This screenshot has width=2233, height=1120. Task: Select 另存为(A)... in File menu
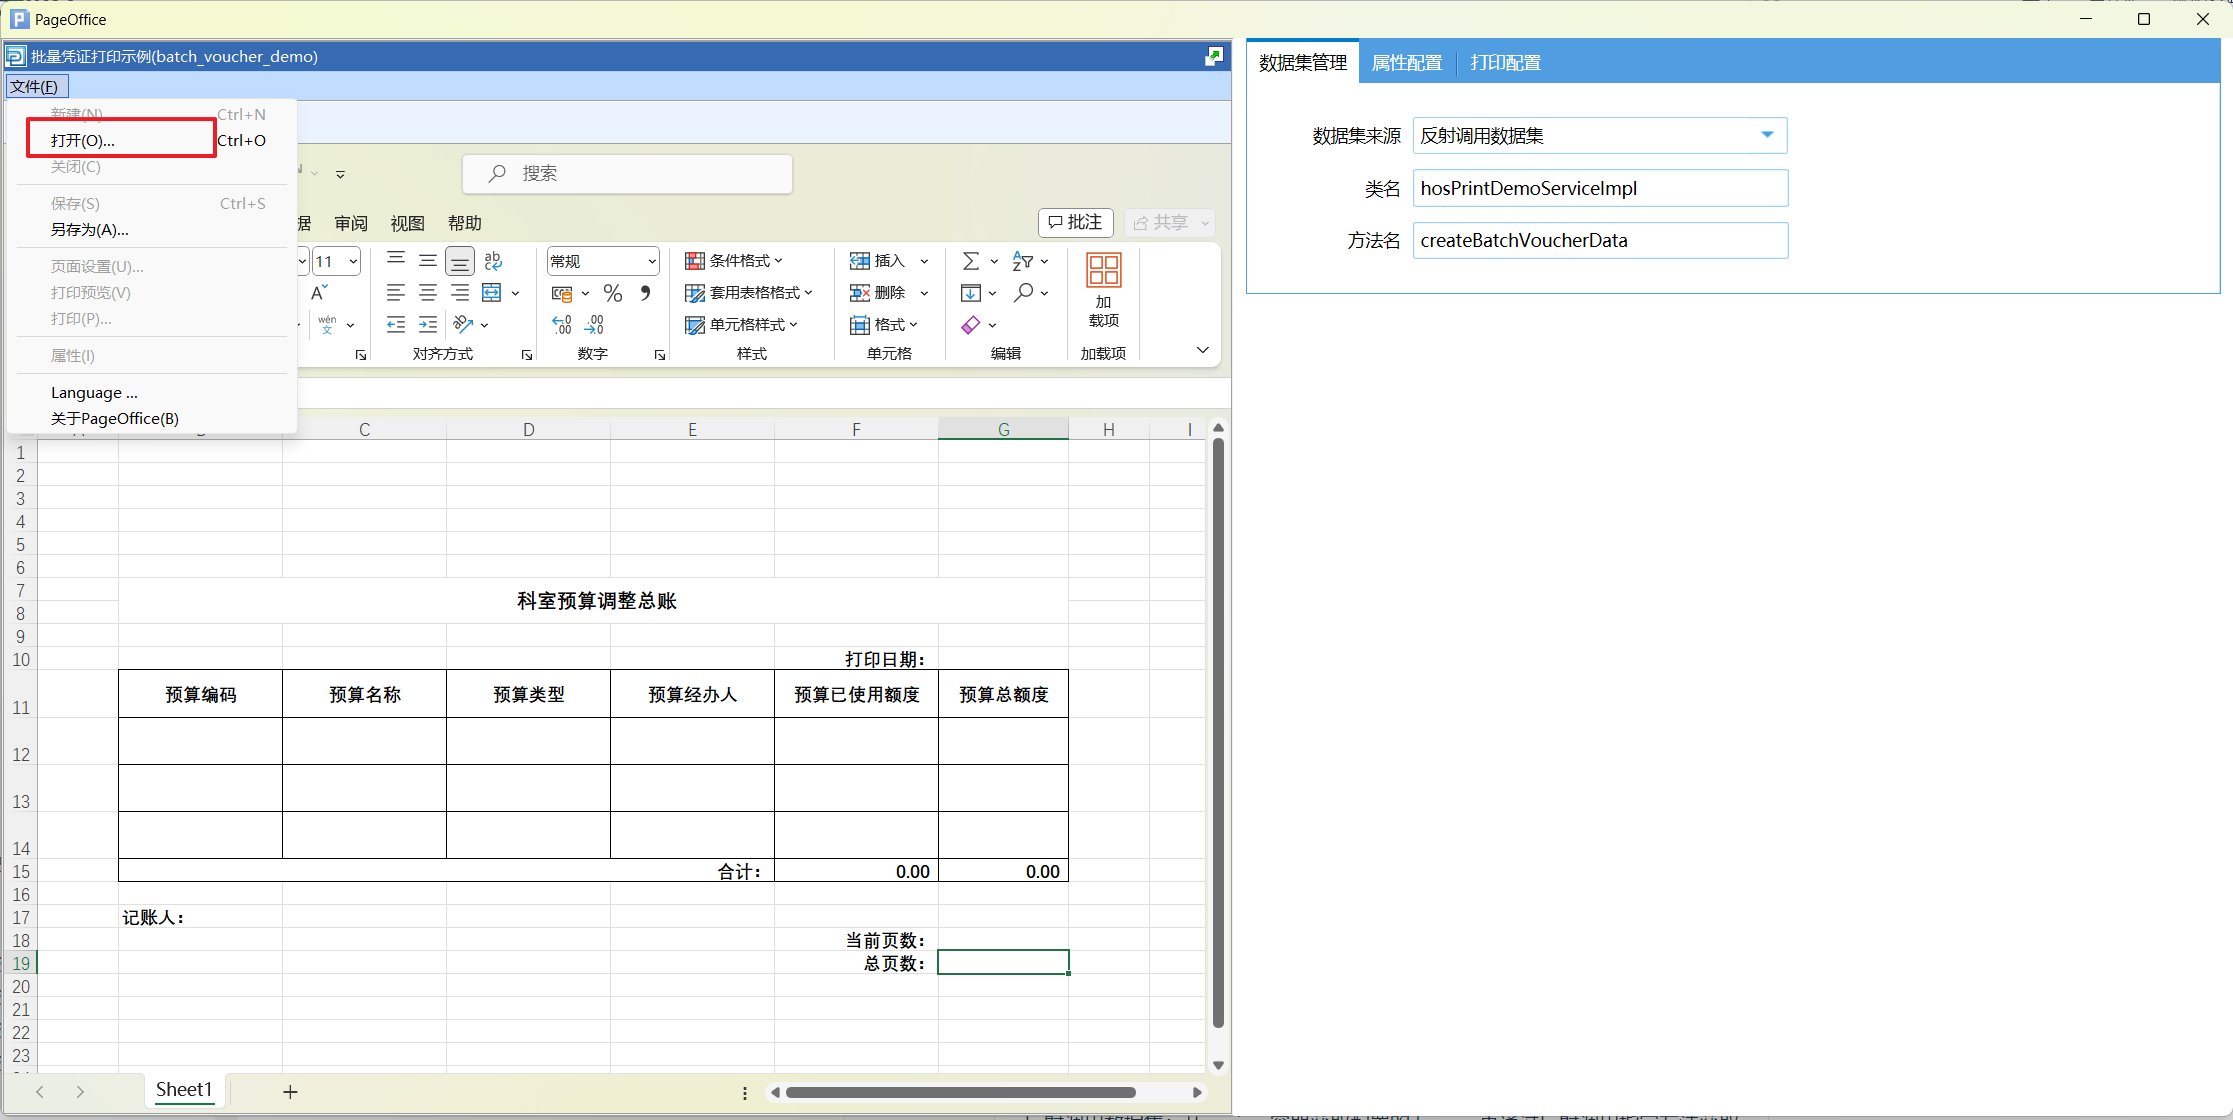pos(90,230)
